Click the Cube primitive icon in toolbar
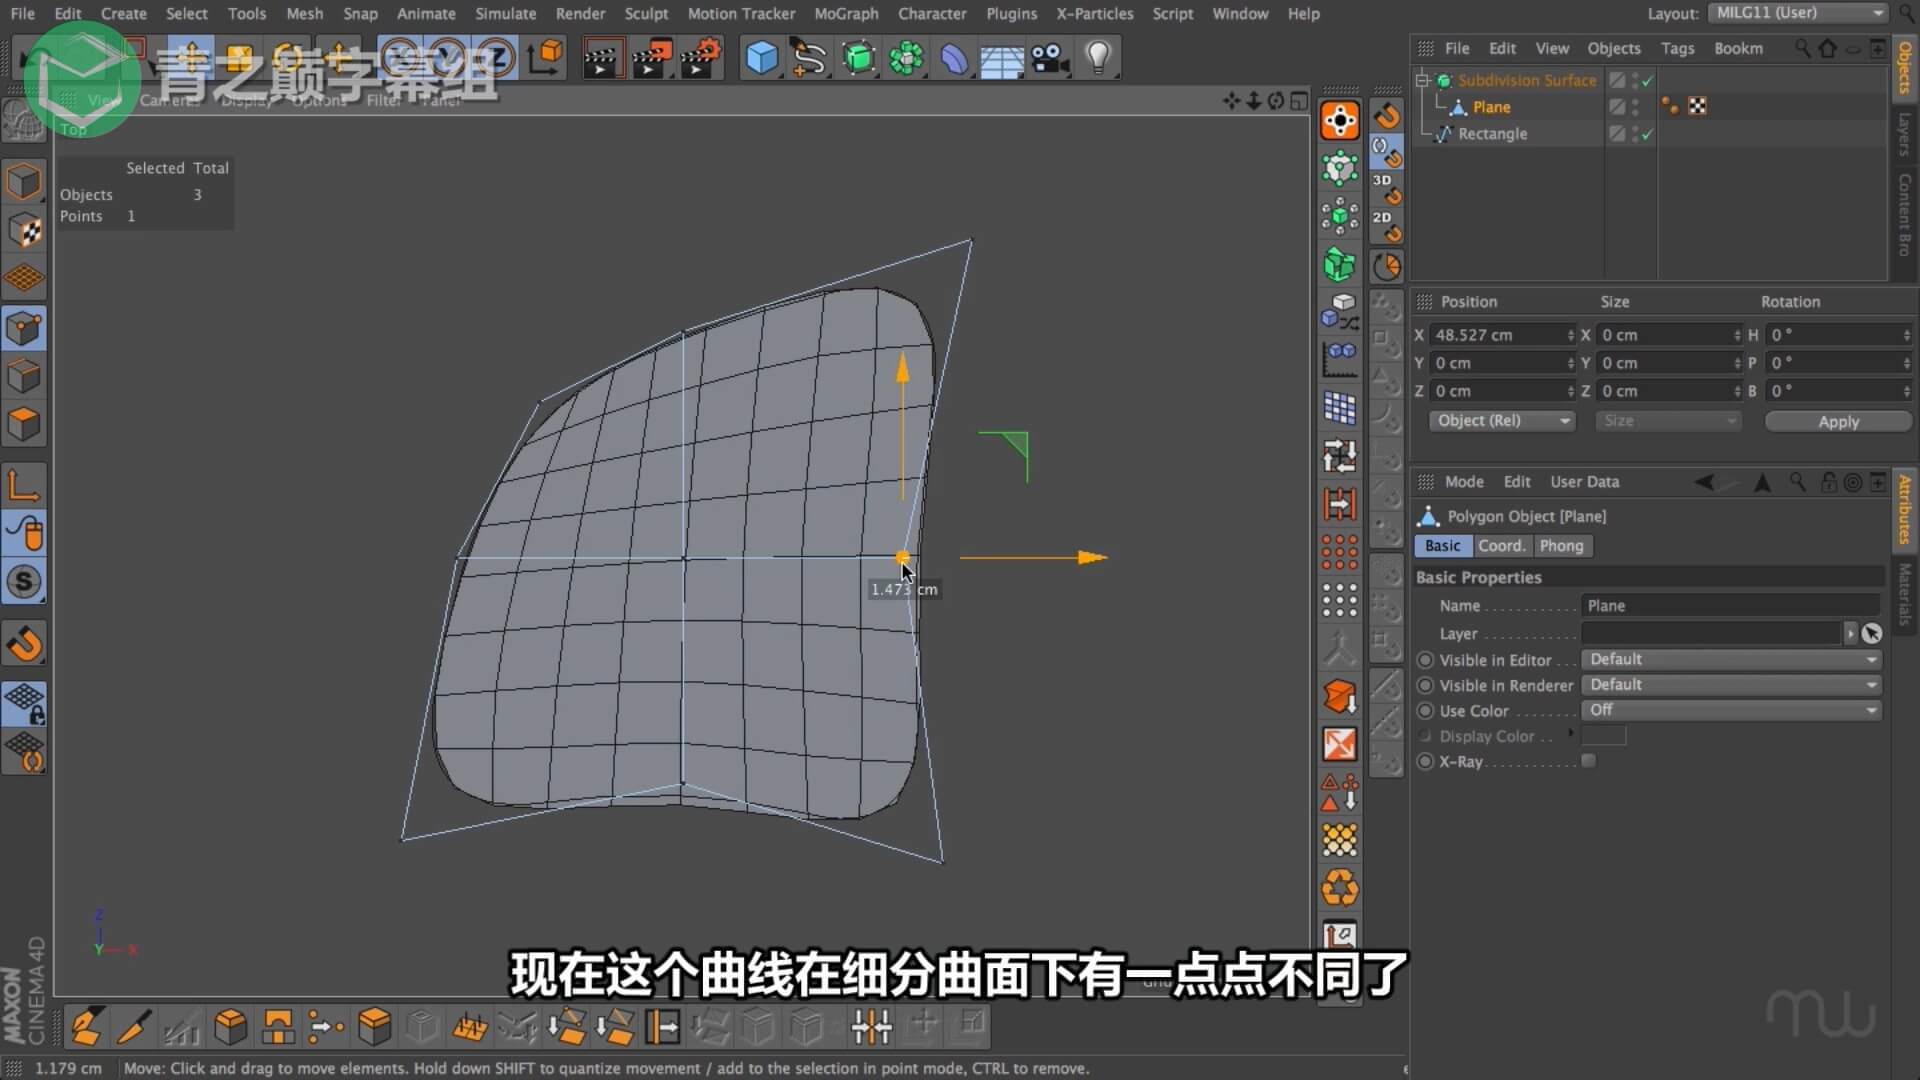Viewport: 1920px width, 1080px height. 761,58
